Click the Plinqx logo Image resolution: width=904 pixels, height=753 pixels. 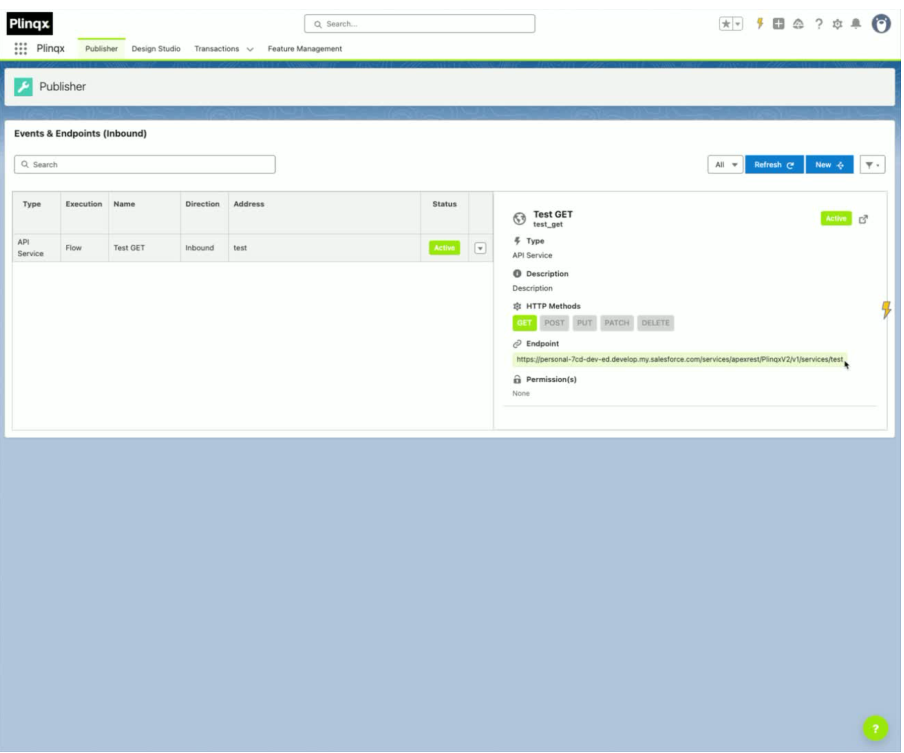[29, 24]
